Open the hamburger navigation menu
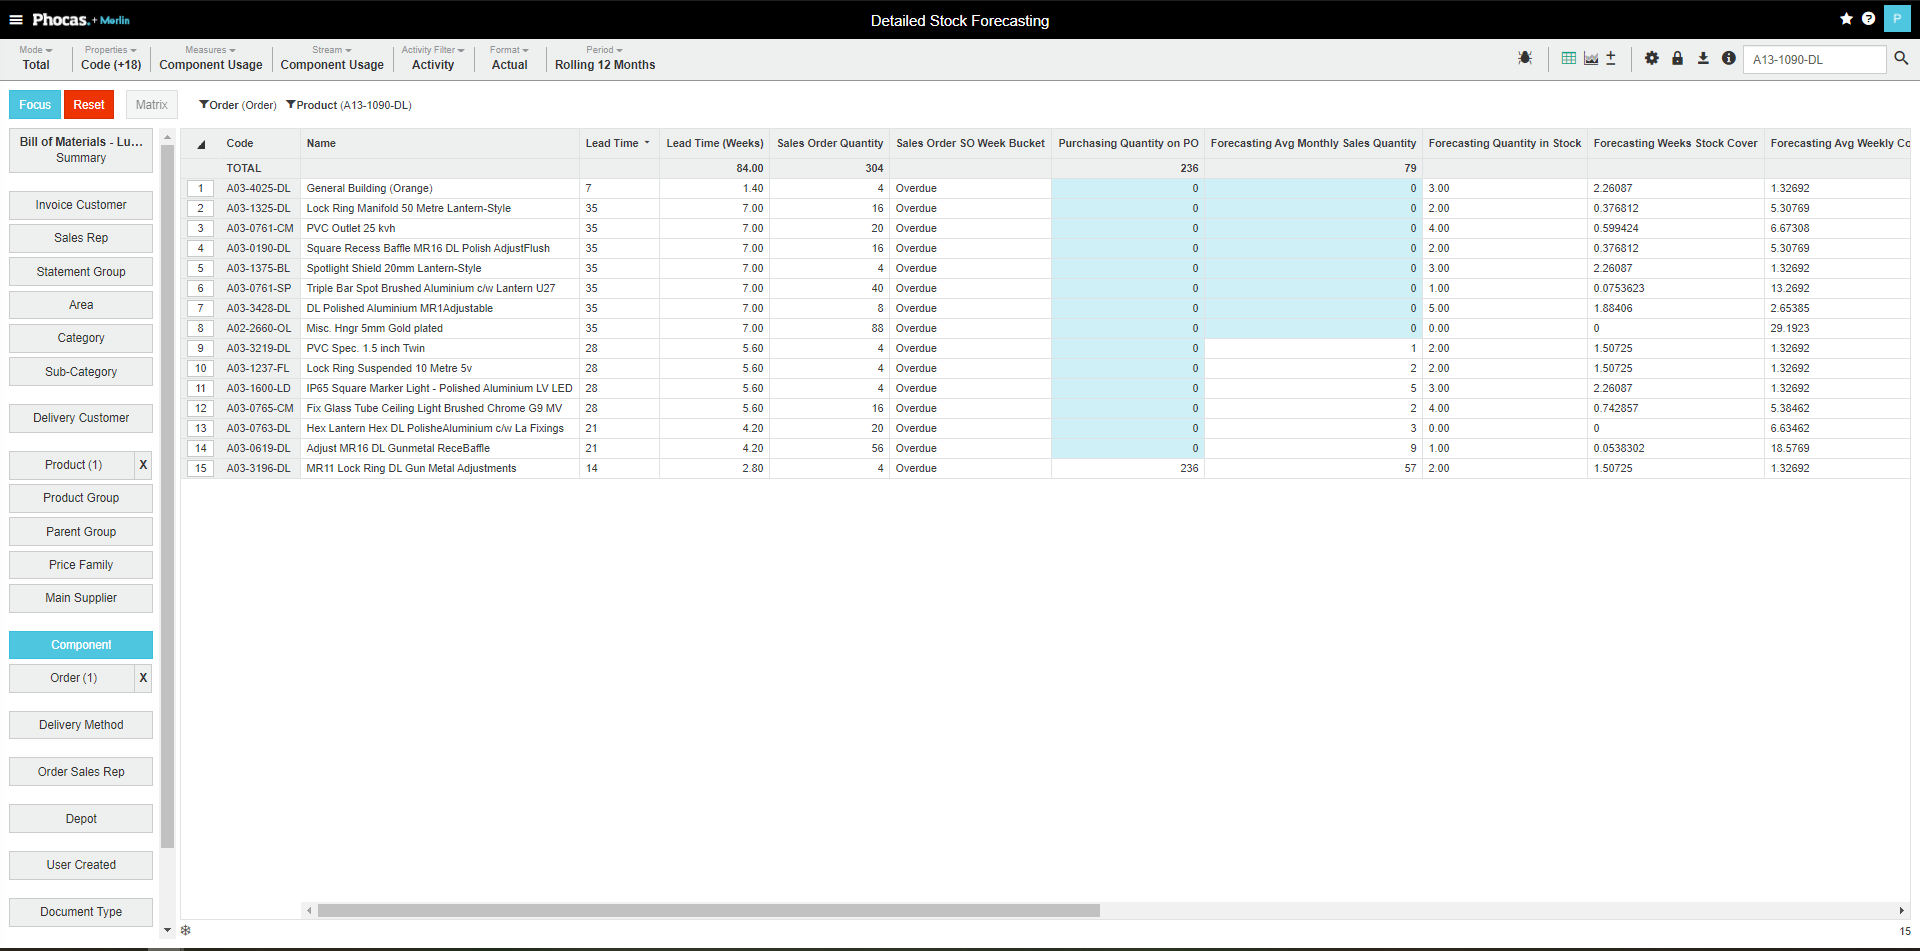This screenshot has height=951, width=1920. (x=16, y=20)
